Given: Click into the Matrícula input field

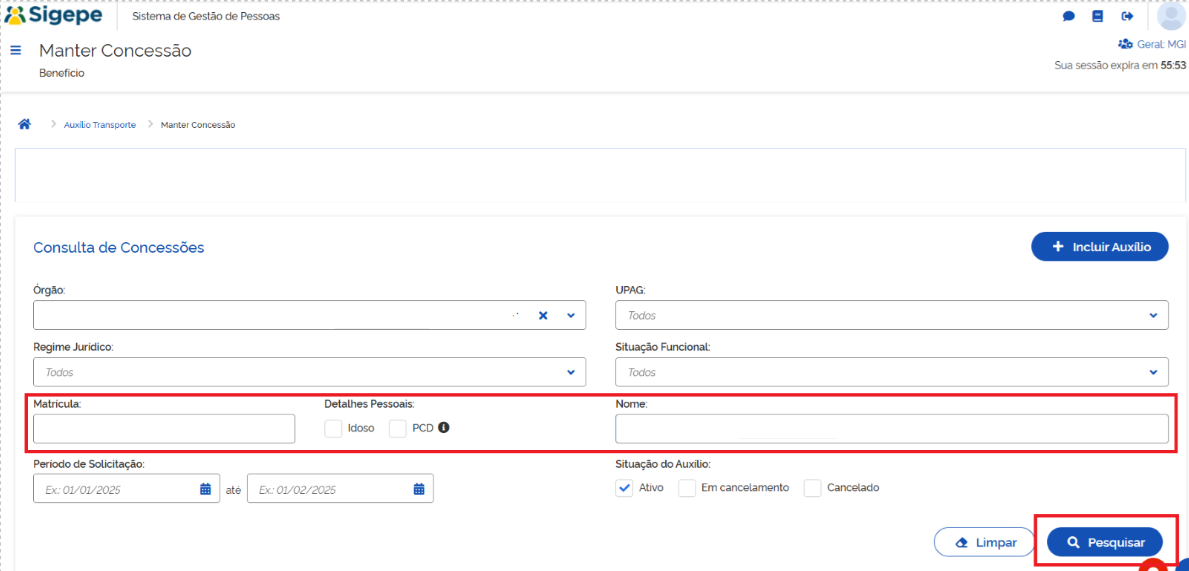Looking at the screenshot, I should point(164,428).
